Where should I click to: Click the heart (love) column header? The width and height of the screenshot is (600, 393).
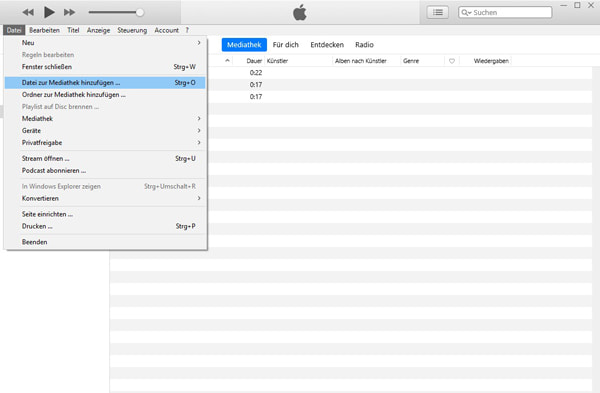point(452,61)
